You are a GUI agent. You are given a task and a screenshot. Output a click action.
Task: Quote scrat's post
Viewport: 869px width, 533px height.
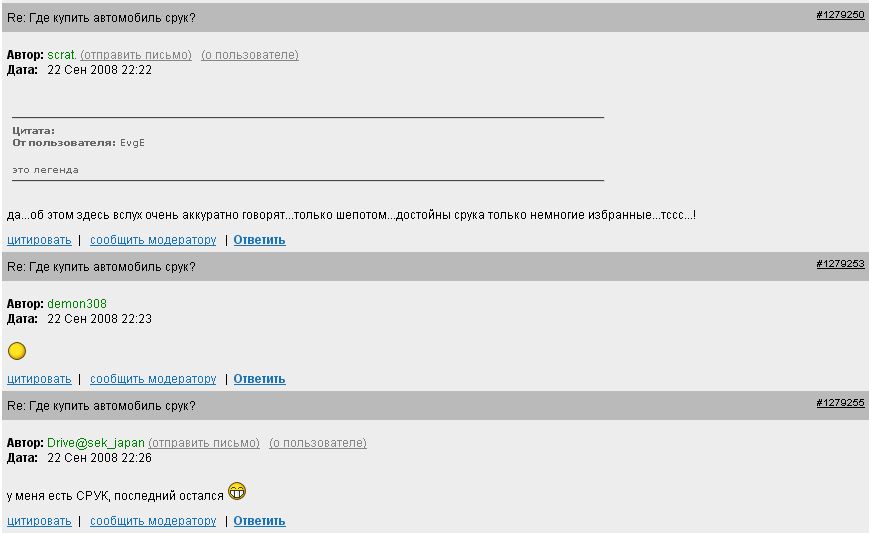click(39, 240)
